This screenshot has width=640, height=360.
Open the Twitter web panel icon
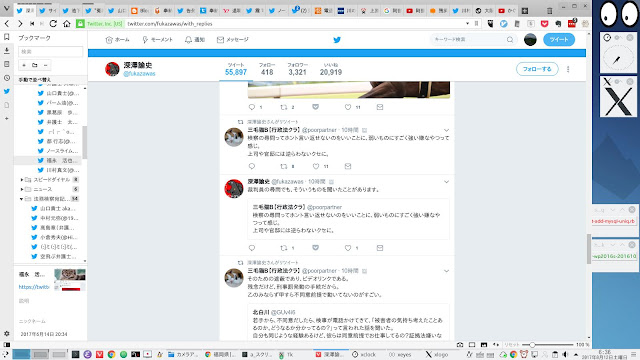7,91
